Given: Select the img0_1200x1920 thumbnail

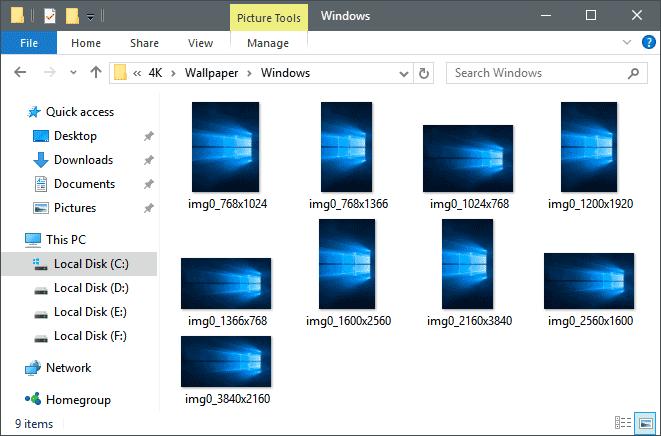Looking at the screenshot, I should tap(589, 147).
